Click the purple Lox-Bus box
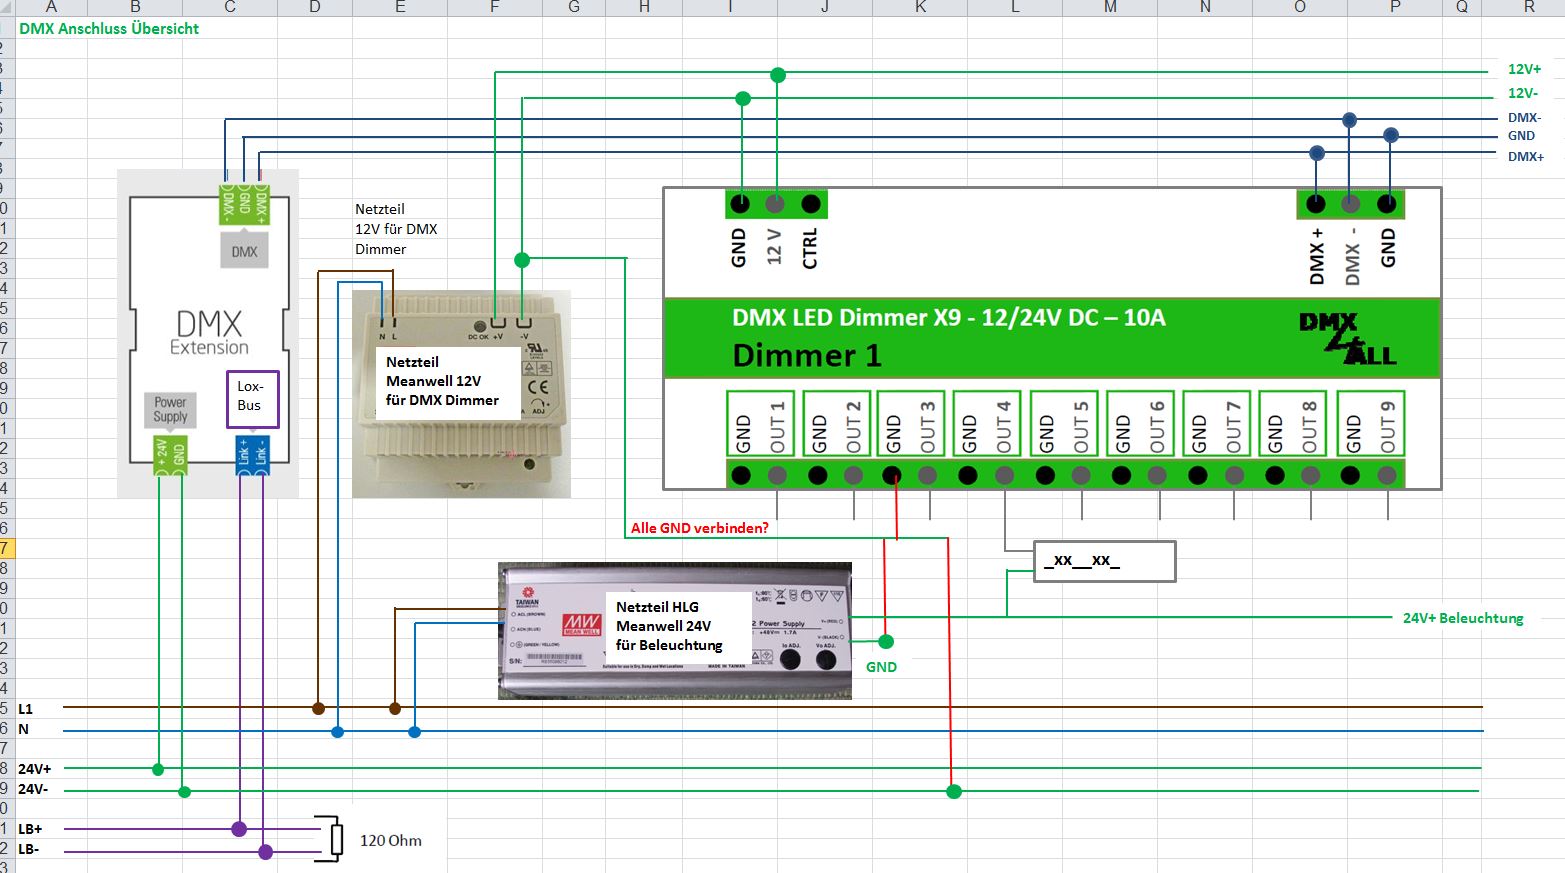The height and width of the screenshot is (873, 1565). point(252,398)
